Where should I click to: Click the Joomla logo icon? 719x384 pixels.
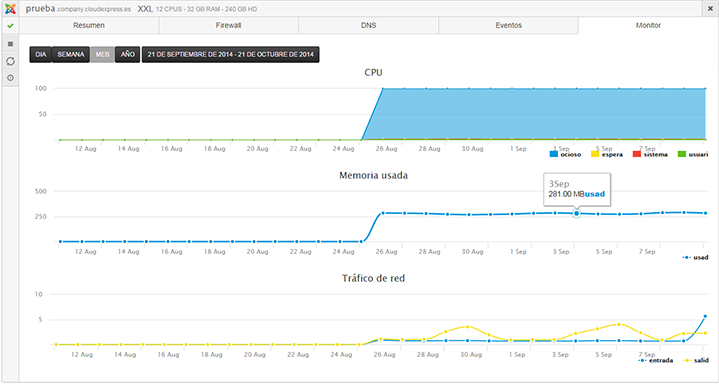tap(10, 9)
